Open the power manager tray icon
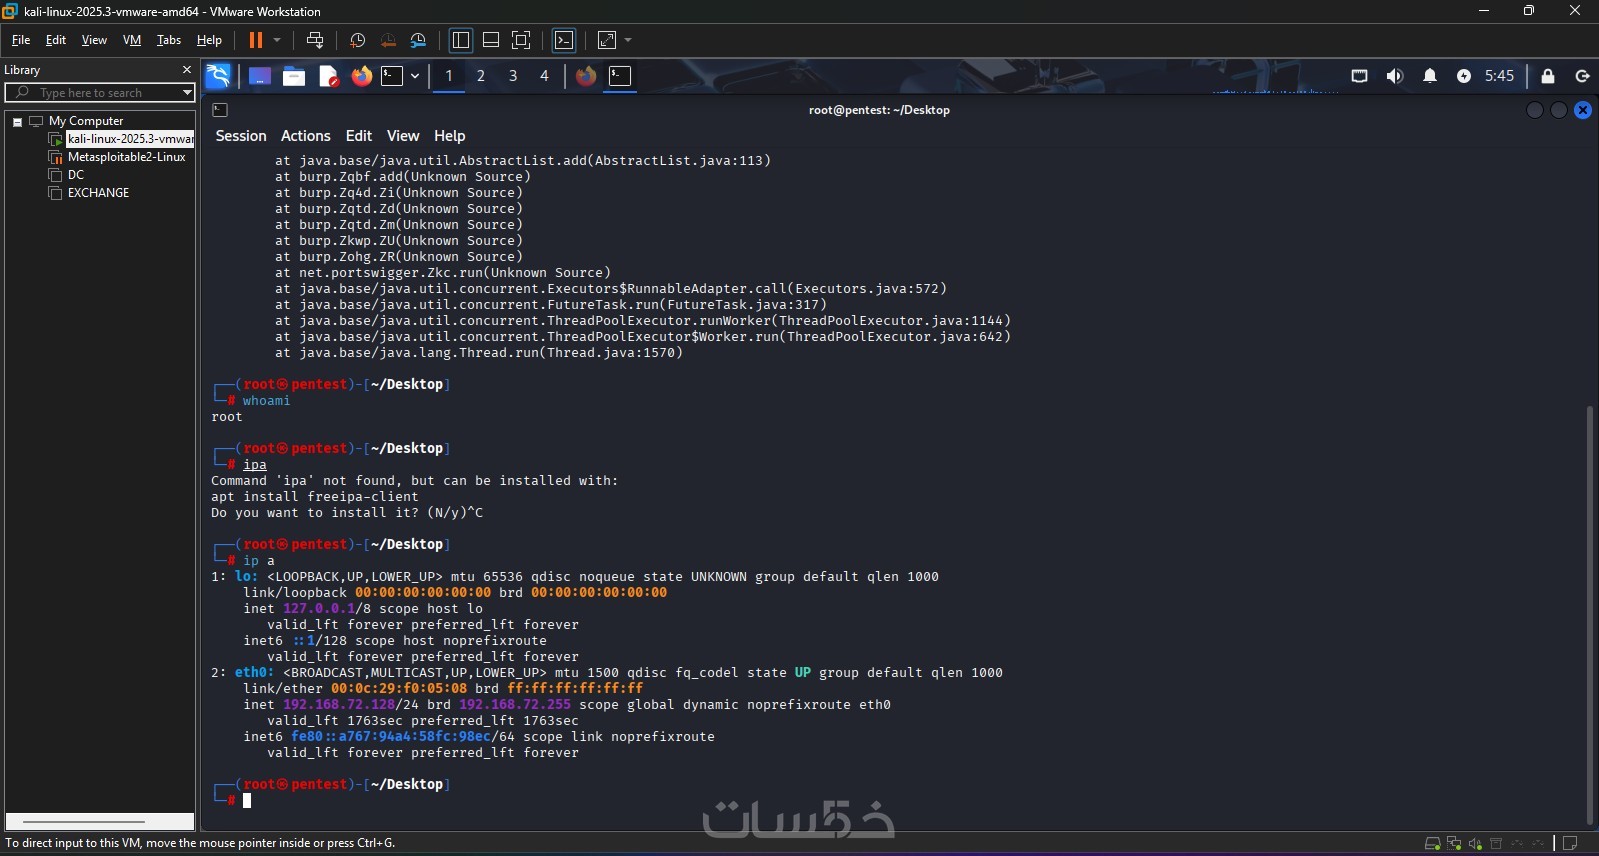 pos(1464,76)
